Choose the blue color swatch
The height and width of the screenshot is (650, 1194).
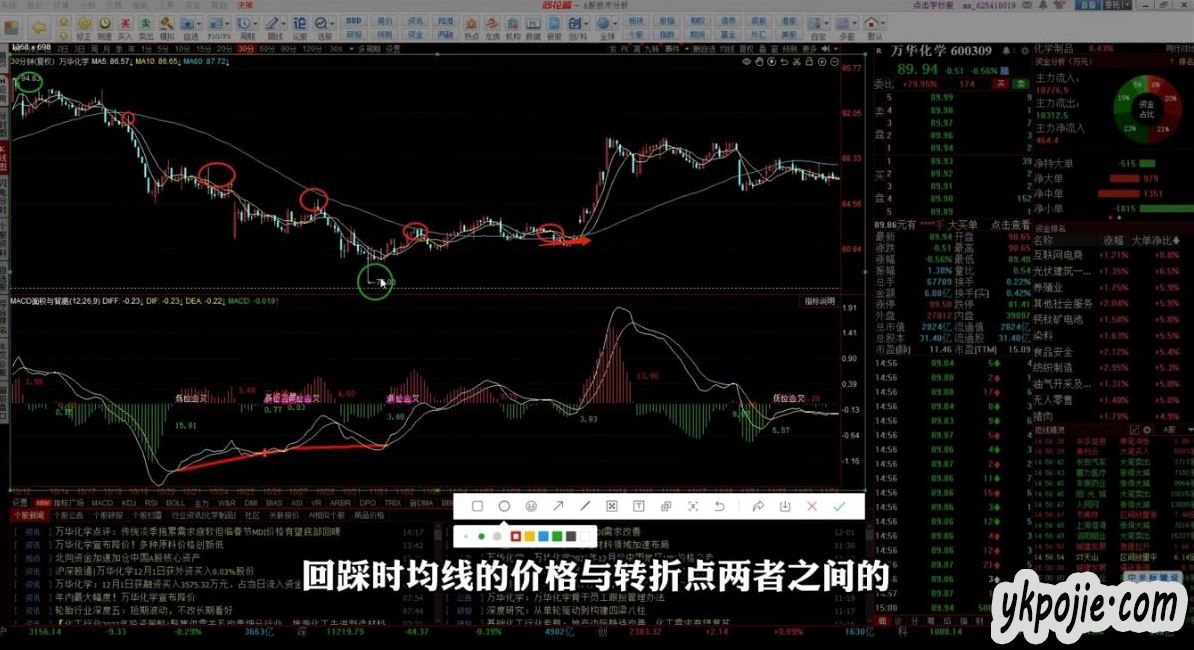[x=543, y=537]
